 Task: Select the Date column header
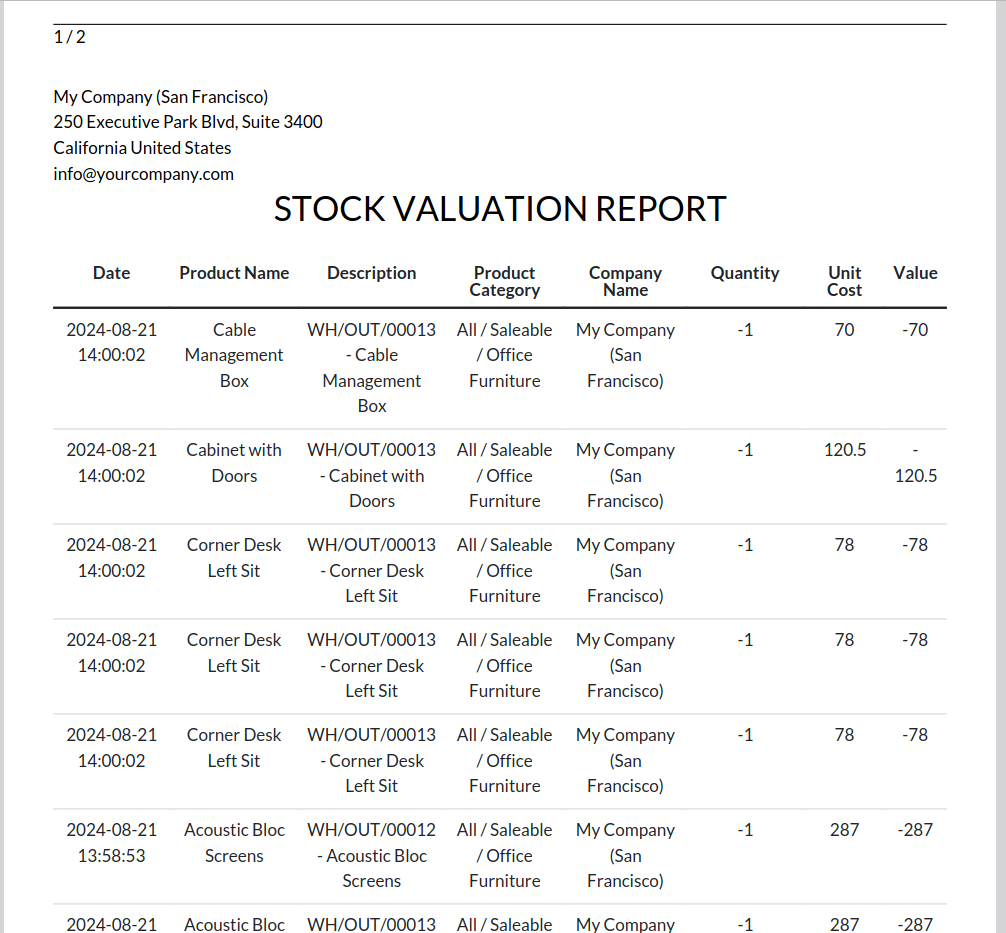click(111, 273)
